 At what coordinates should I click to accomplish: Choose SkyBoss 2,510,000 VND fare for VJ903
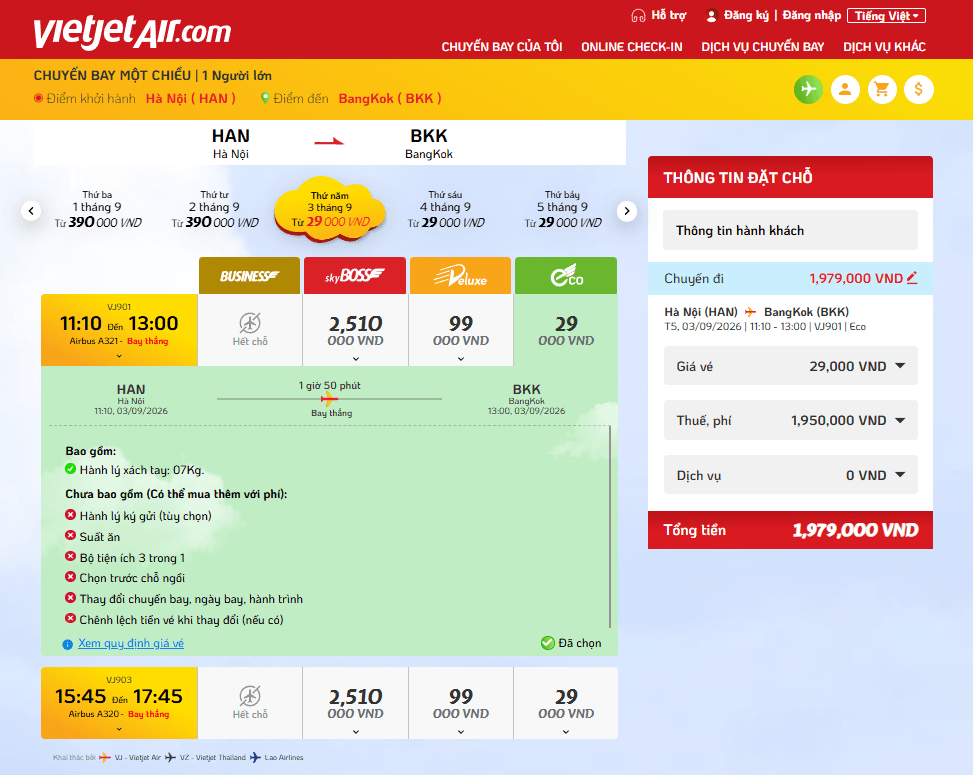coord(355,703)
